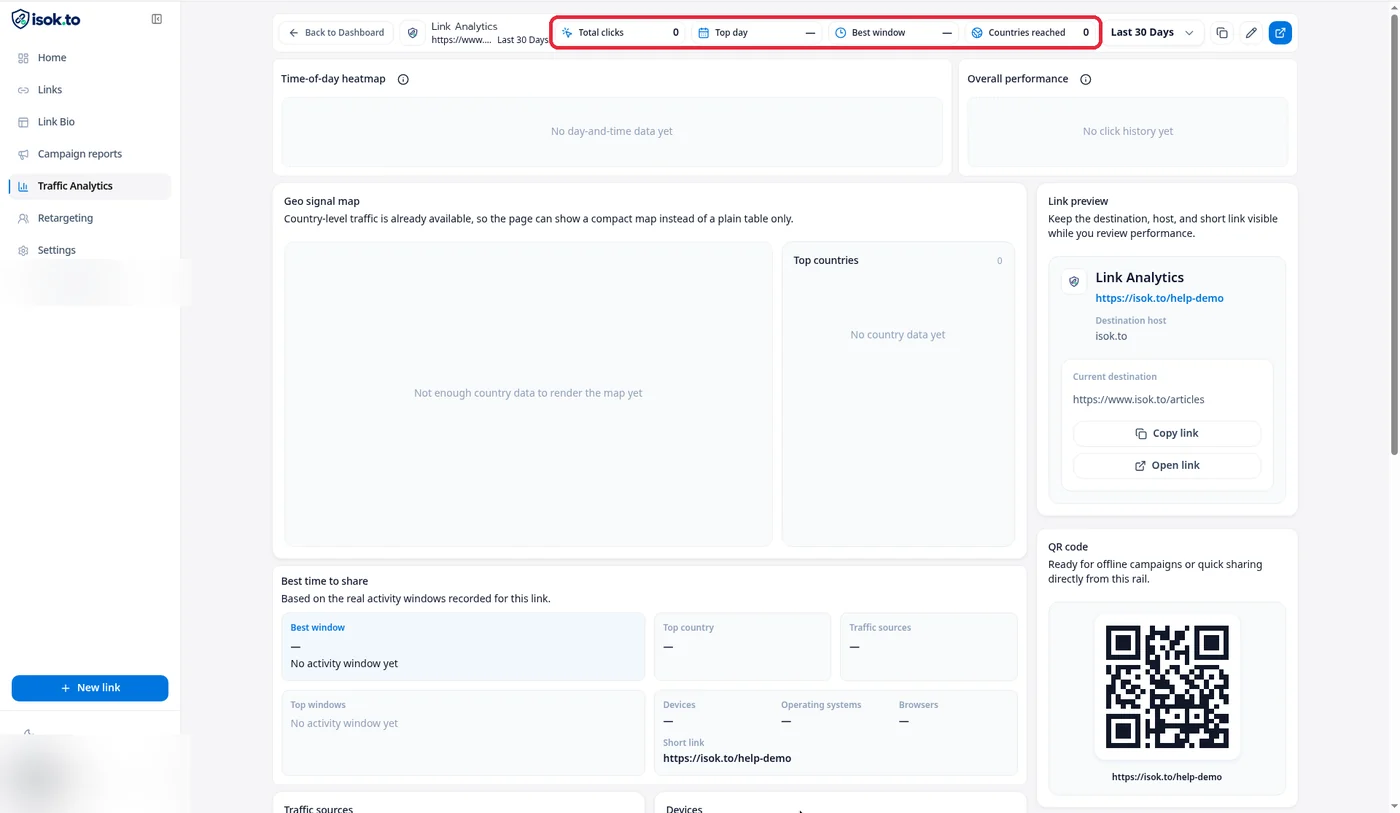The height and width of the screenshot is (813, 1400).
Task: Click Best window stat in header
Action: (893, 33)
